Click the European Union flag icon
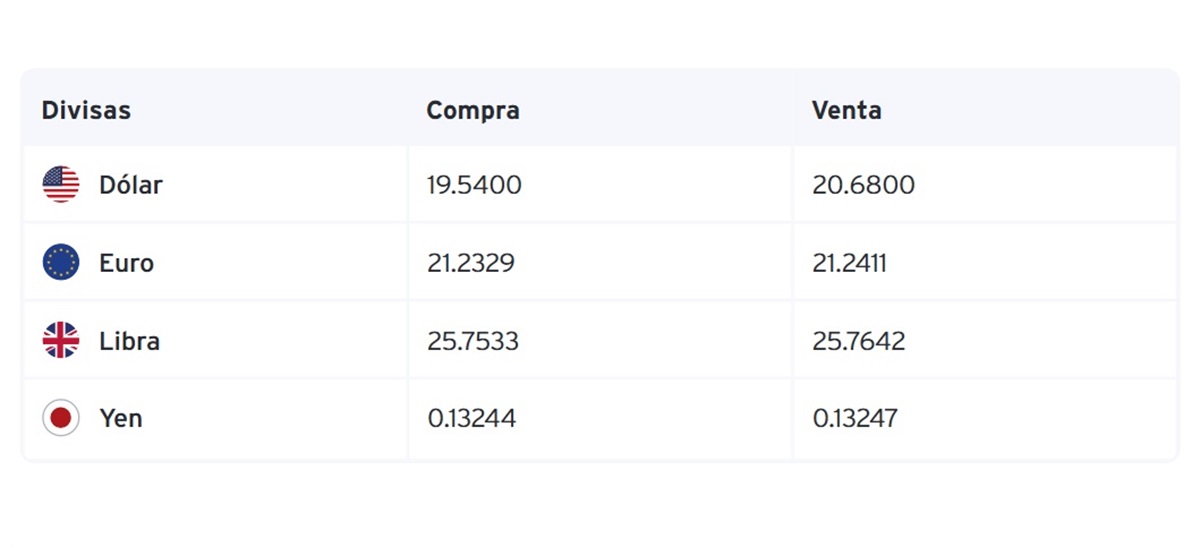The image size is (1200, 547). pyautogui.click(x=61, y=263)
